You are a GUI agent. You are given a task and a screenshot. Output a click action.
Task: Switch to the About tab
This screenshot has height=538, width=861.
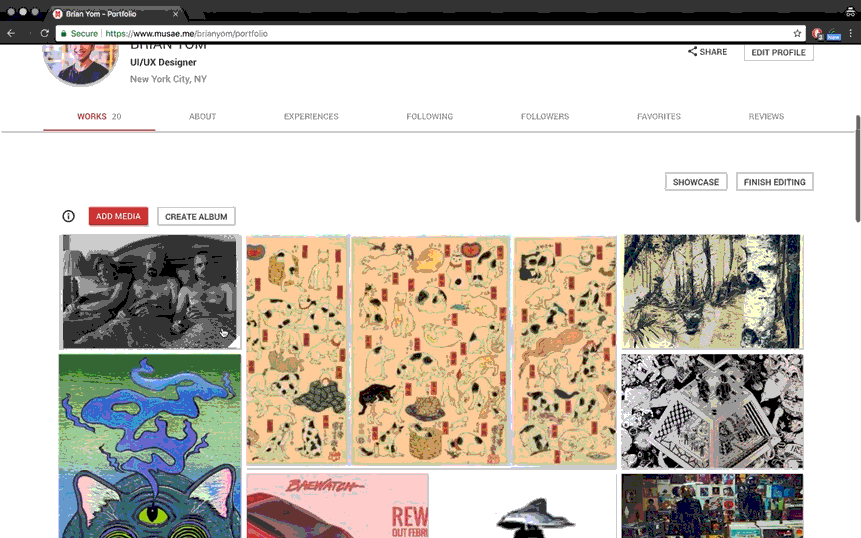pyautogui.click(x=202, y=117)
